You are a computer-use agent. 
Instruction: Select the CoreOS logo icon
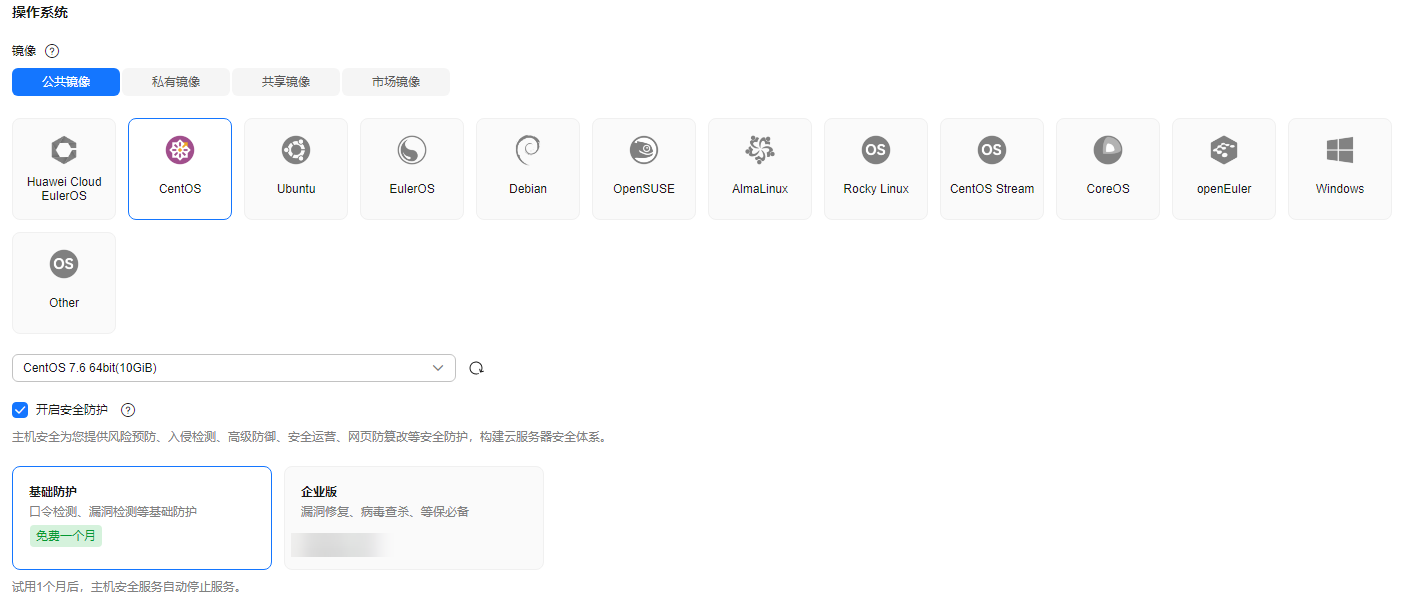coord(1108,151)
